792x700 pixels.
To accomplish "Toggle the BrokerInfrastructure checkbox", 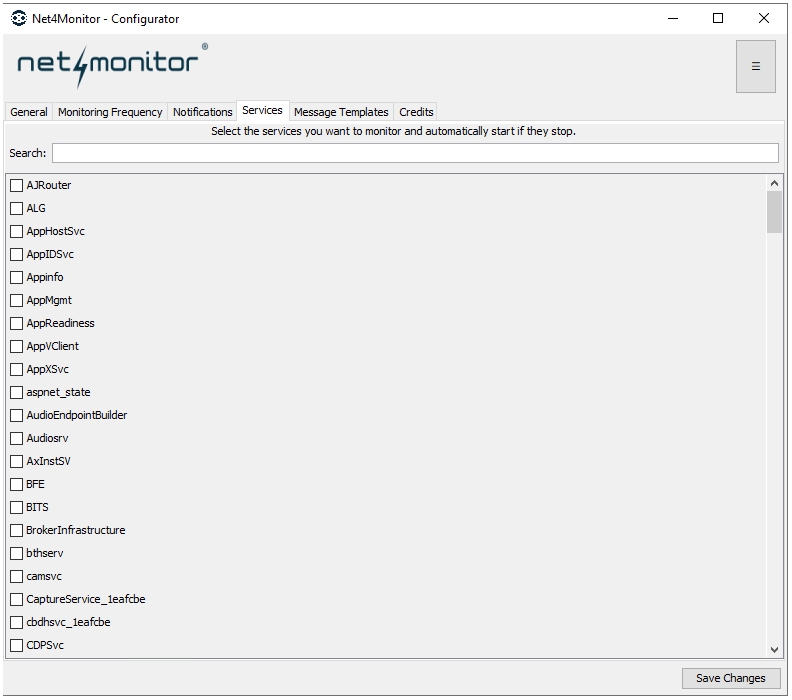I will [17, 530].
